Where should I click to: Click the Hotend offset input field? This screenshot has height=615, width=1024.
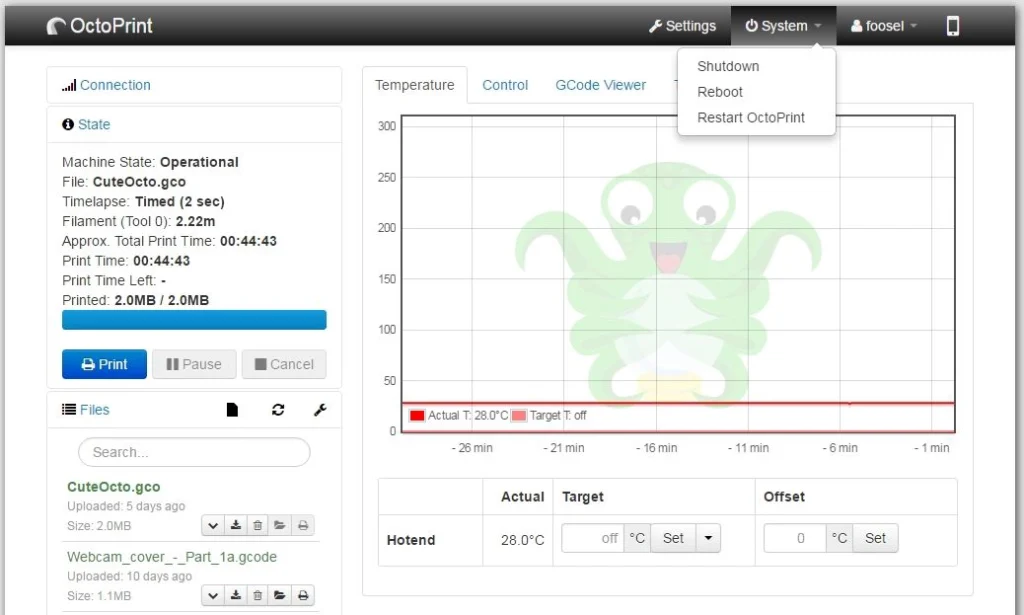point(795,538)
